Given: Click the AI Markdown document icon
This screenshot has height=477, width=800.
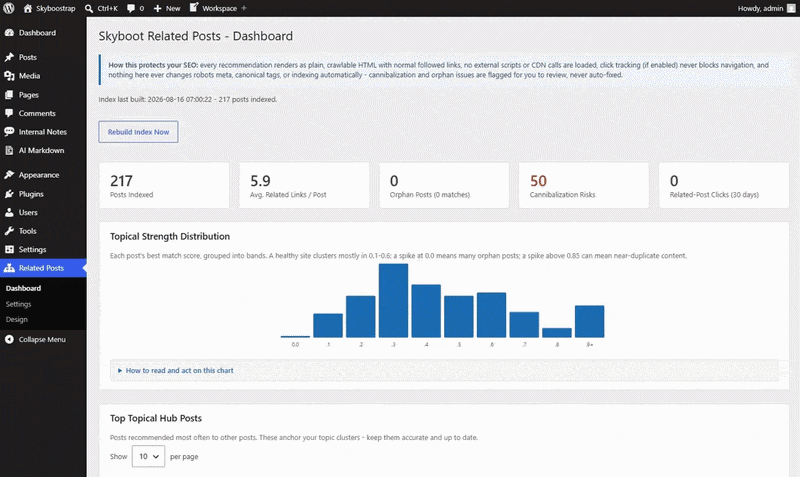Looking at the screenshot, I should (9, 150).
